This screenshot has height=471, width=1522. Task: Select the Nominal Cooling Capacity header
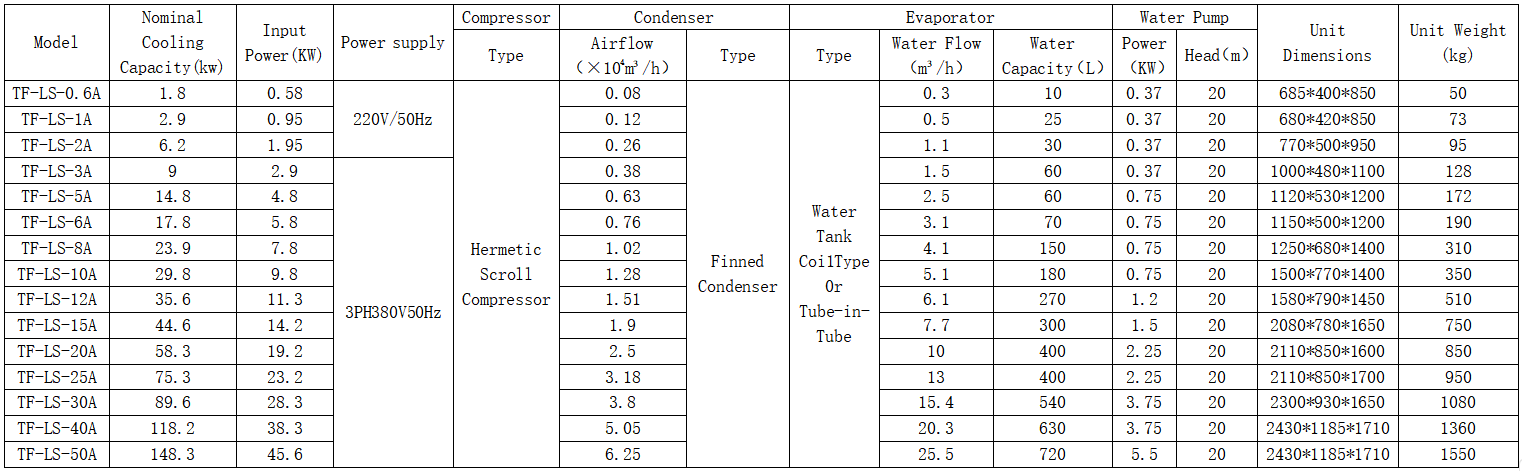(x=172, y=43)
